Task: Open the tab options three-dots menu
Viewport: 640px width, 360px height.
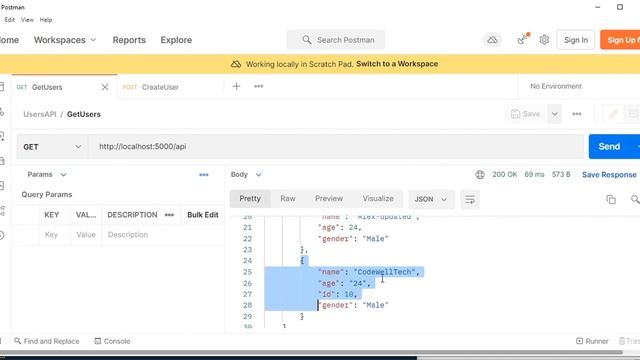Action: pyautogui.click(x=258, y=87)
